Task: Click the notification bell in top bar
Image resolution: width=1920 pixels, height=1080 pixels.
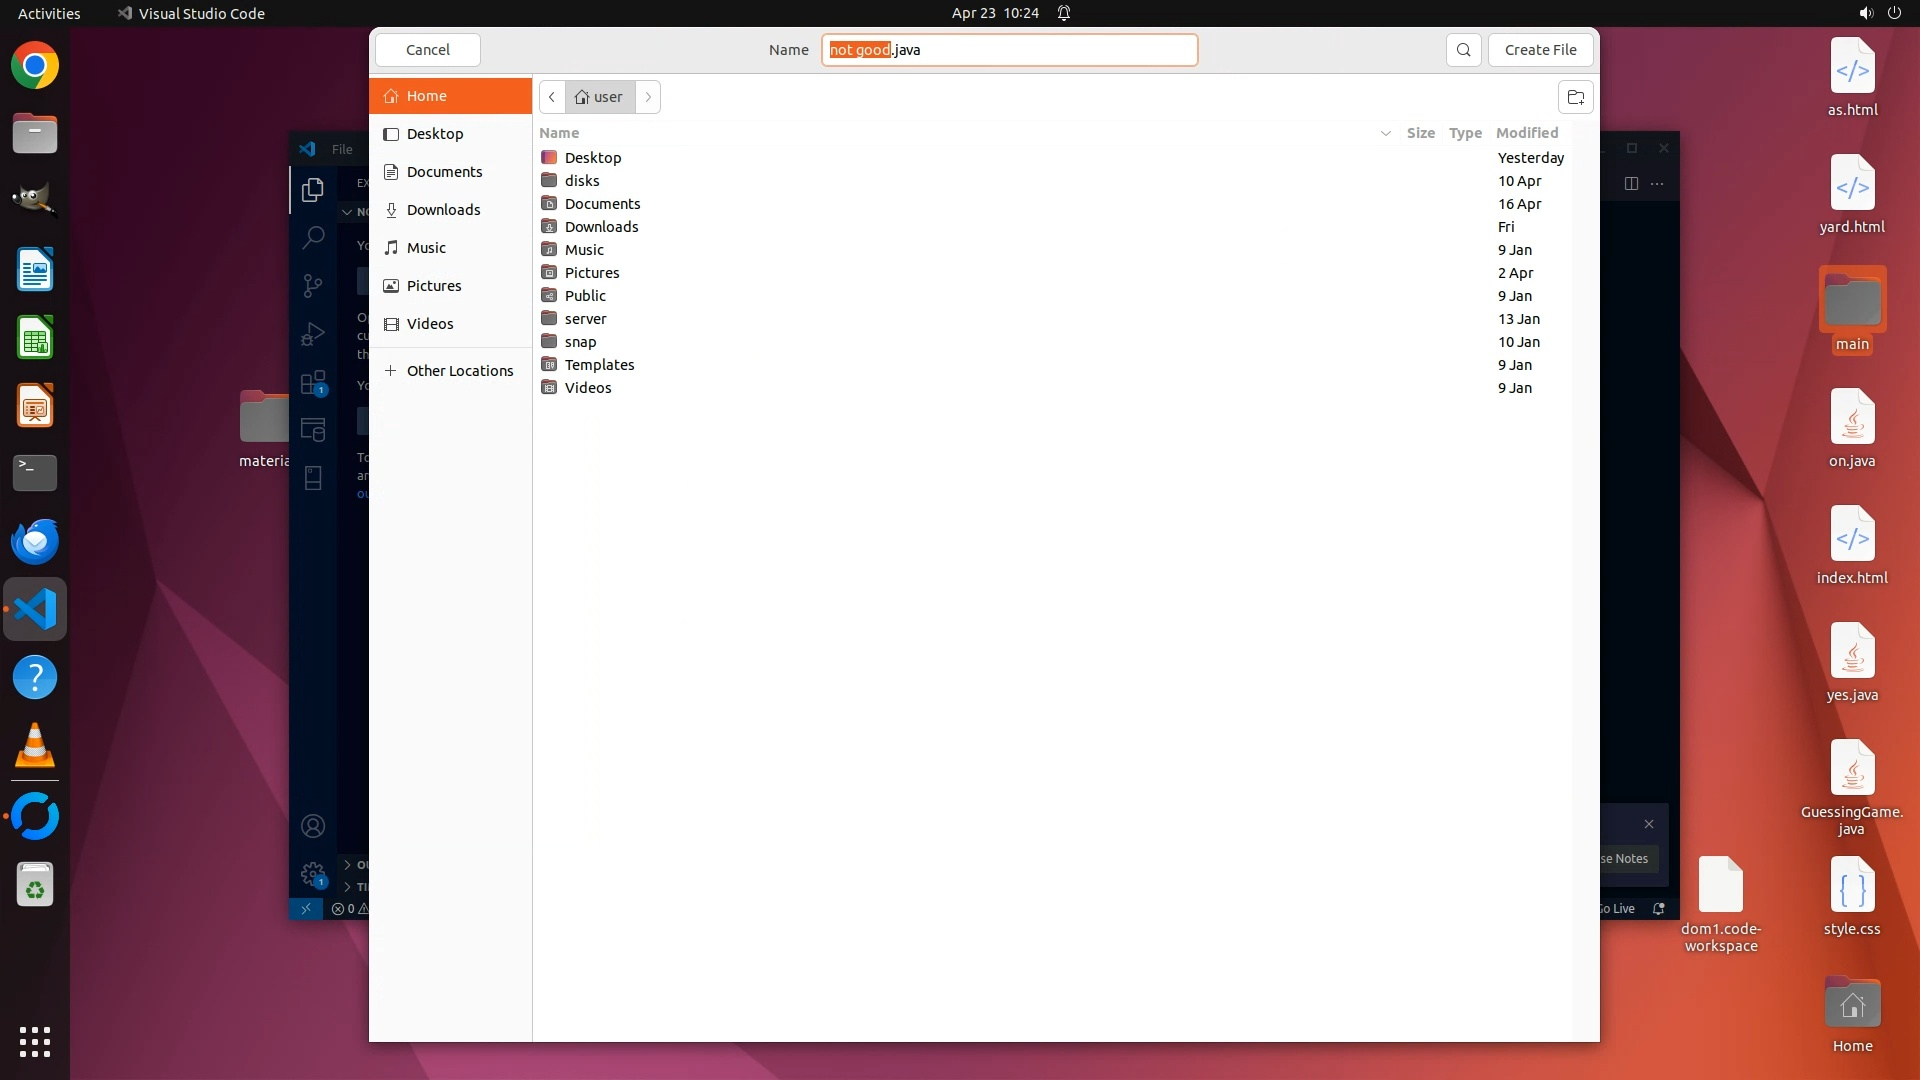Action: pyautogui.click(x=1064, y=13)
